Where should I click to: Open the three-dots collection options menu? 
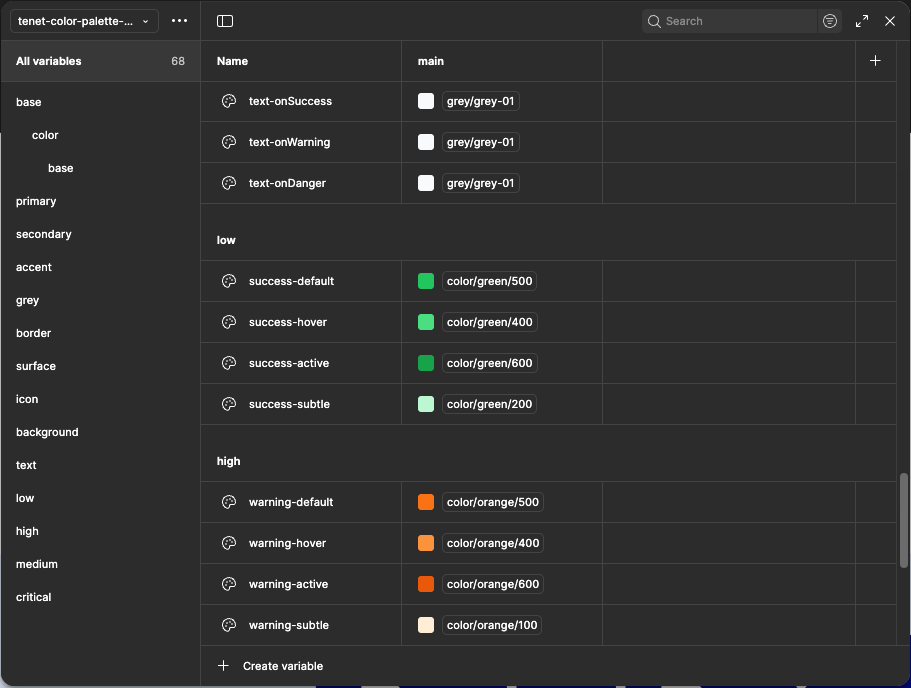coord(180,21)
